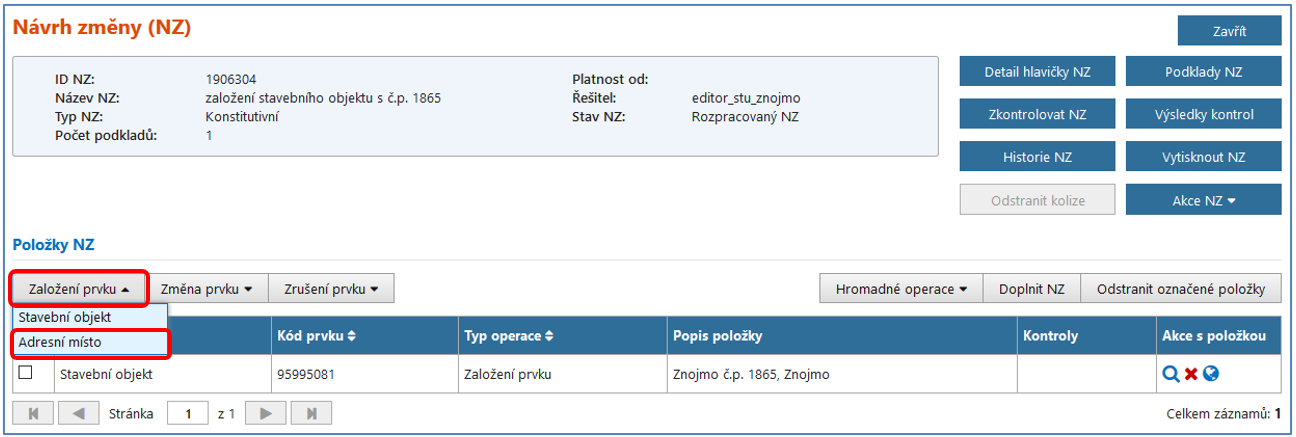Collapse the Založení prvku dropdown

click(79, 289)
